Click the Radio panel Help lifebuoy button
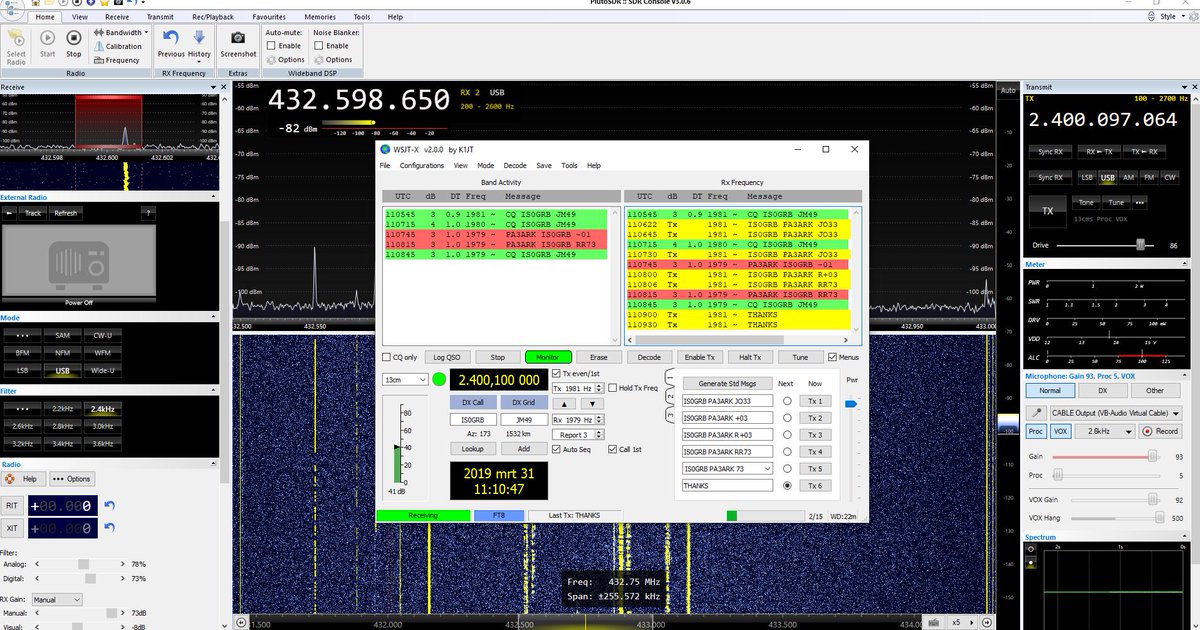The height and width of the screenshot is (630, 1200). 22,479
